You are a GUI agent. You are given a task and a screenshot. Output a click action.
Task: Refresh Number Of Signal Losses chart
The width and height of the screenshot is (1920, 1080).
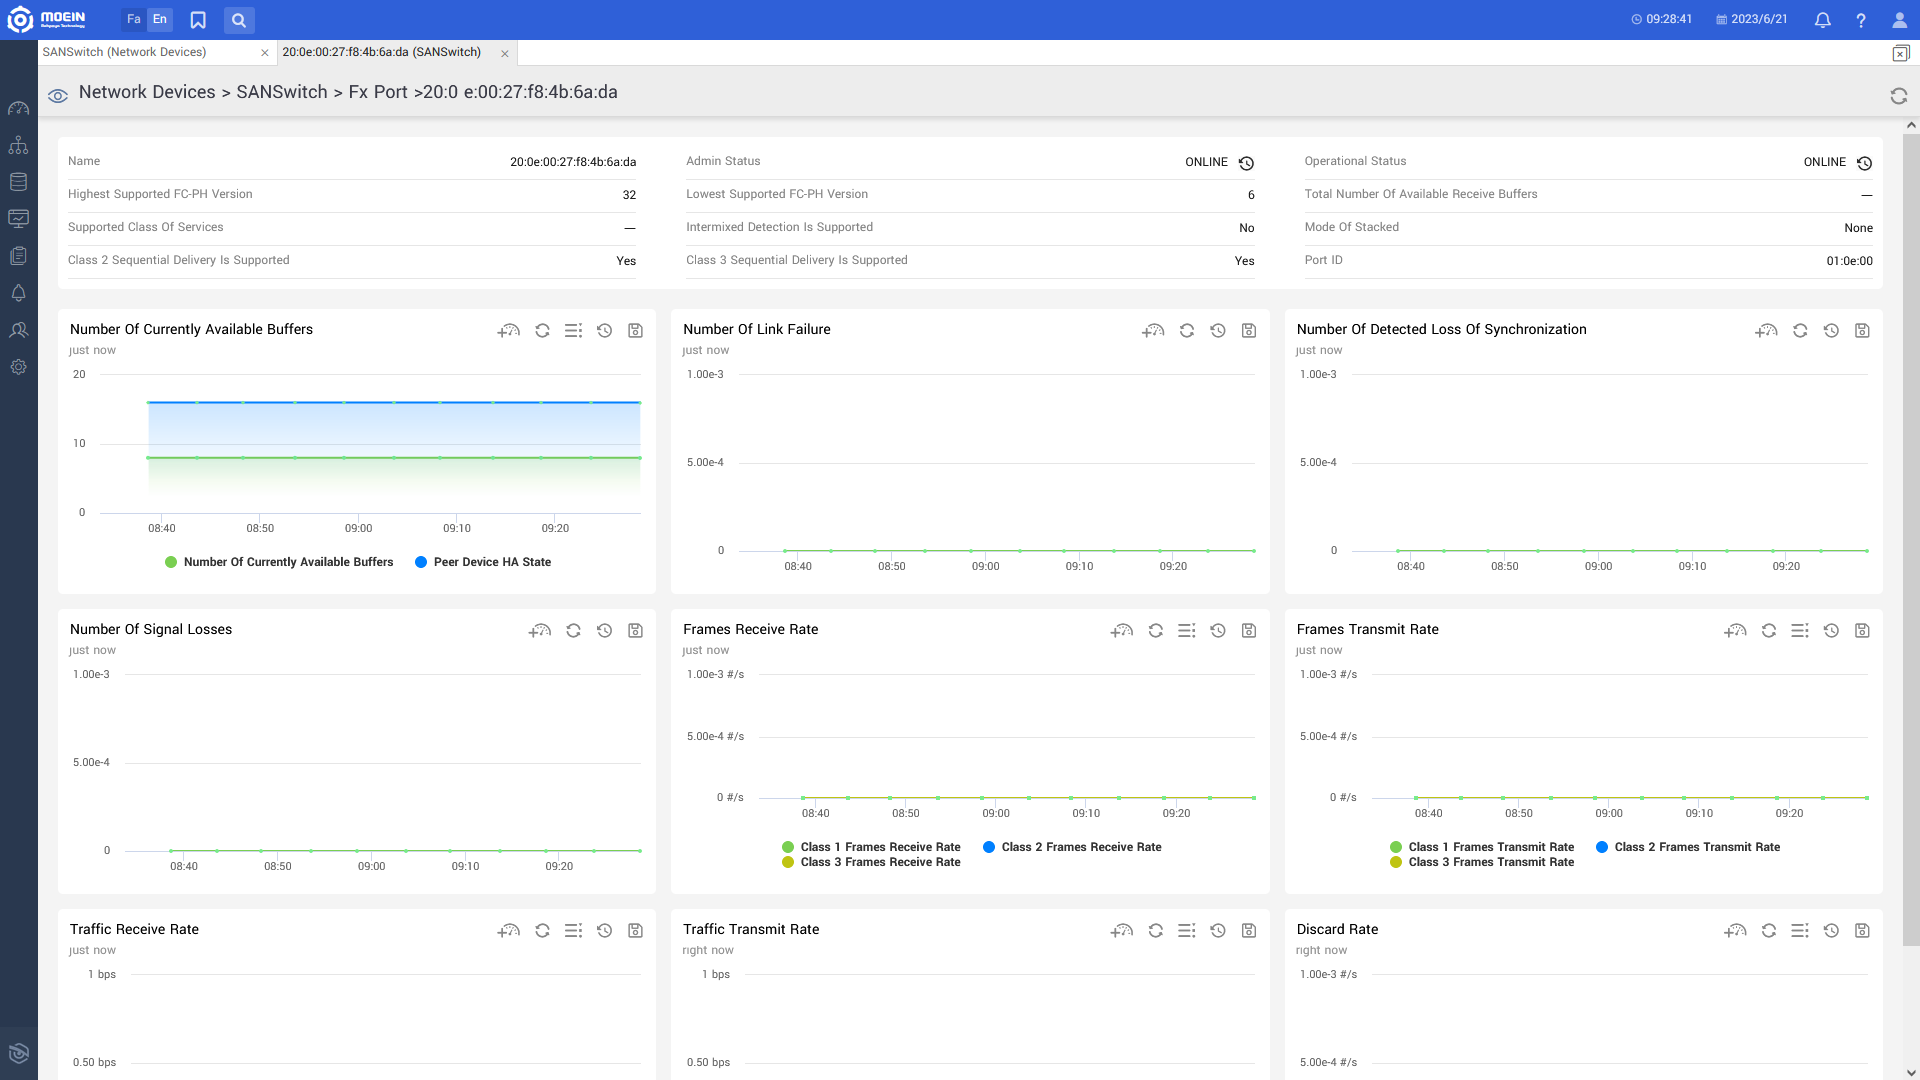(573, 630)
